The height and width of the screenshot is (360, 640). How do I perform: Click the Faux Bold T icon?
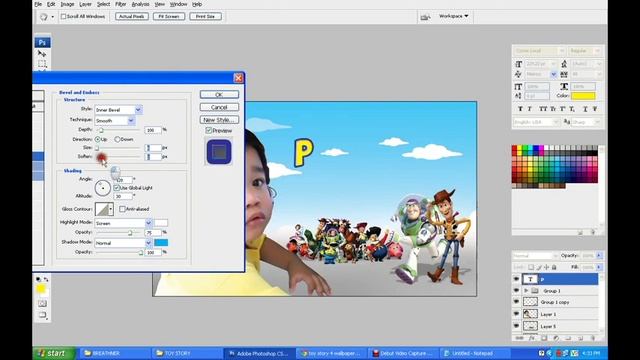pos(520,109)
